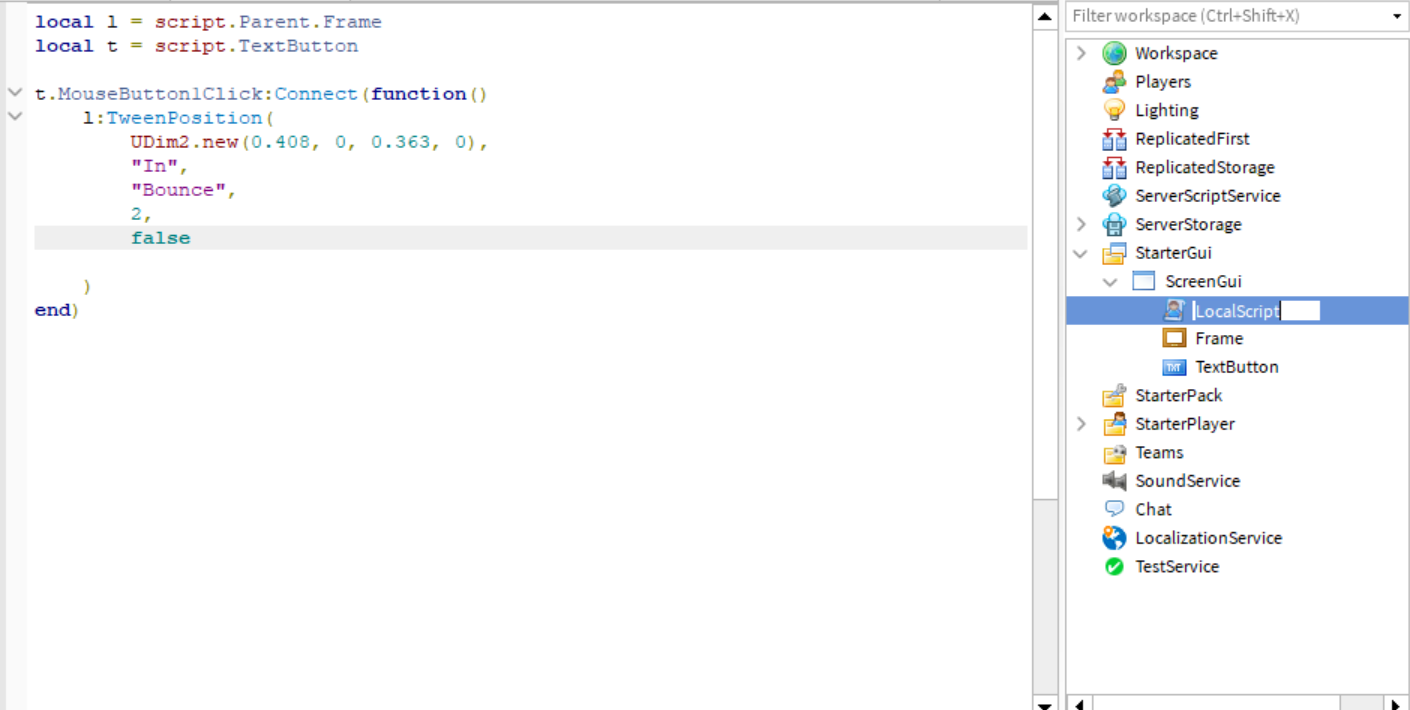Click the ServerScriptService script icon
1410x710 pixels.
click(1113, 195)
